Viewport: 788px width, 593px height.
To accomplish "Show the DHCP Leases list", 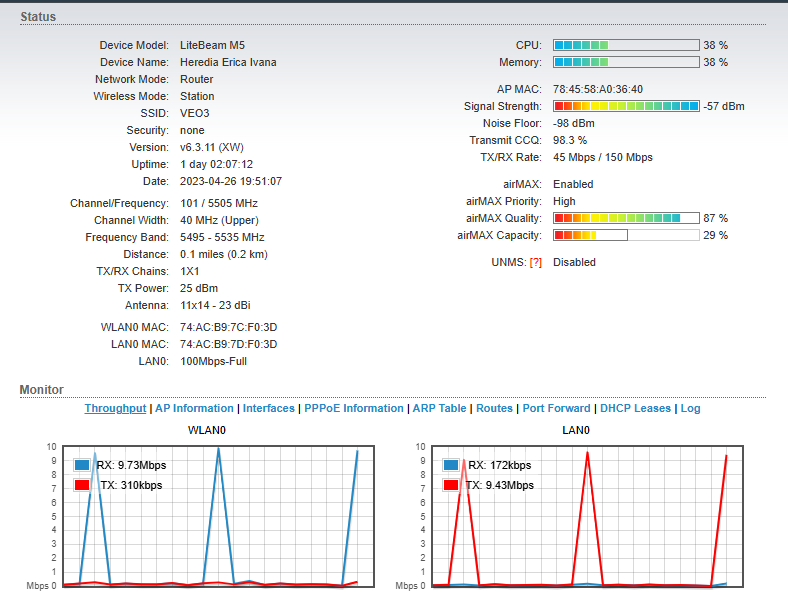I will point(637,408).
